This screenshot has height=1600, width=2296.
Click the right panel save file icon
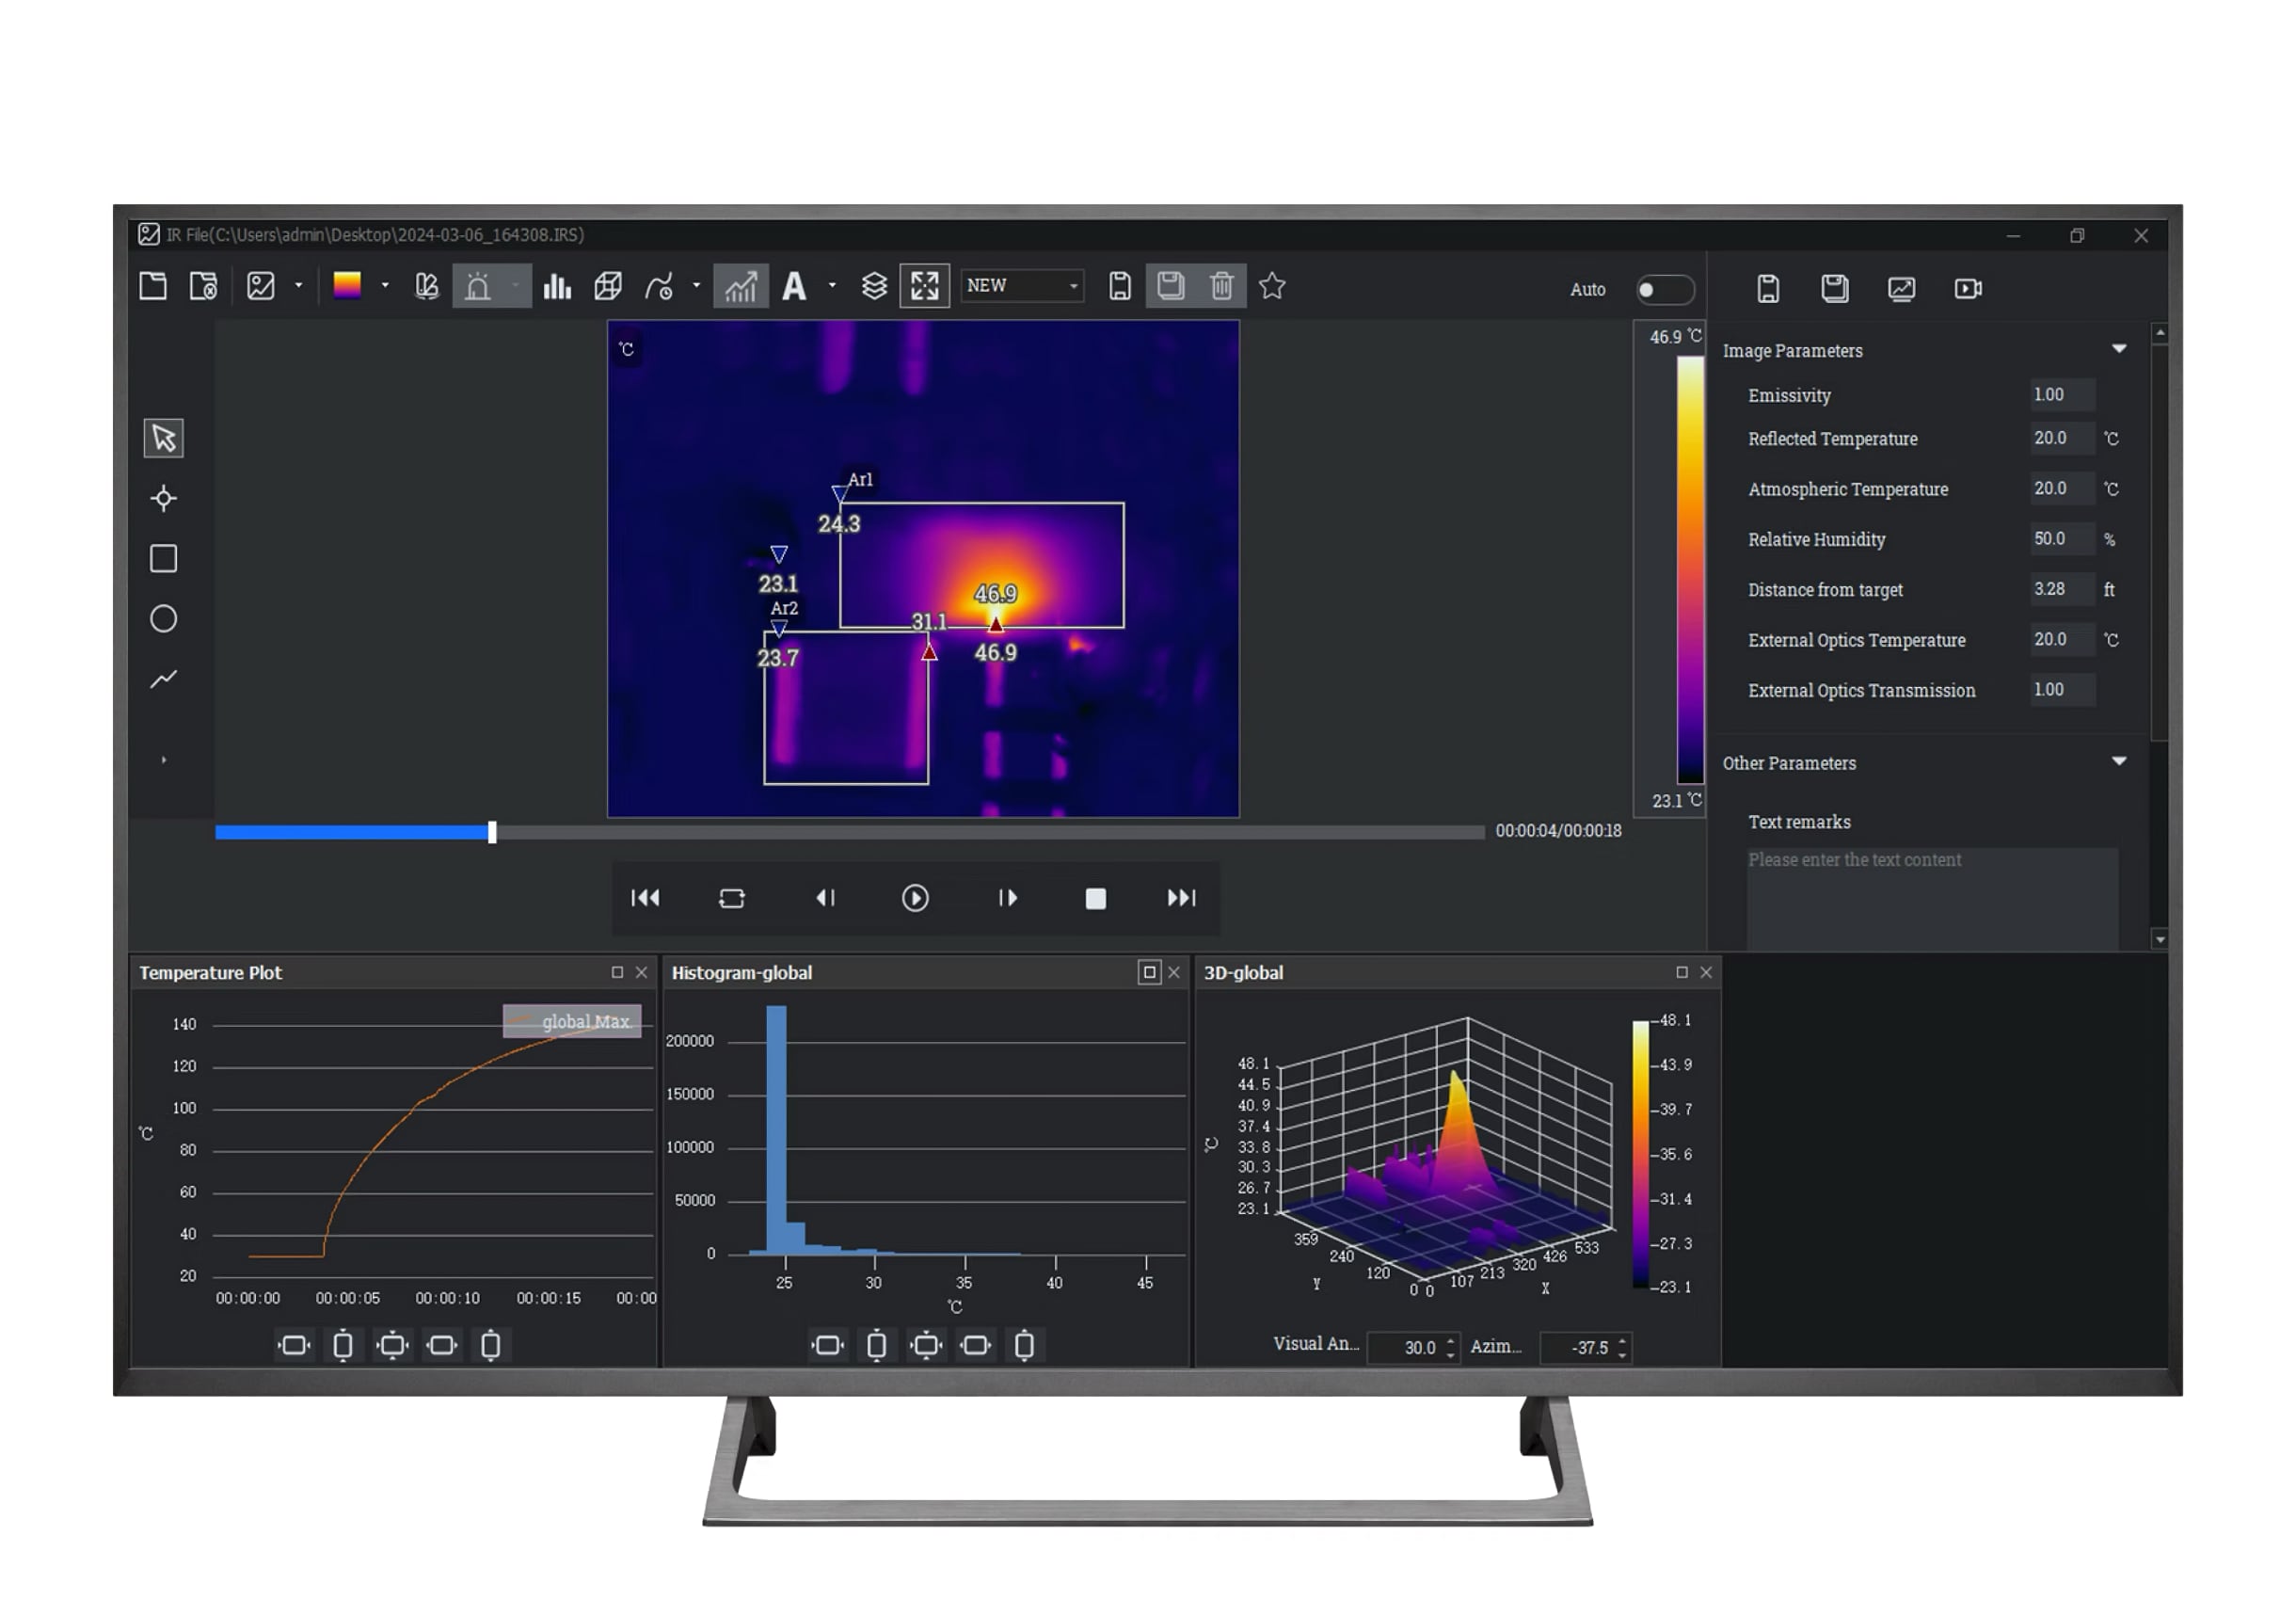(1768, 289)
